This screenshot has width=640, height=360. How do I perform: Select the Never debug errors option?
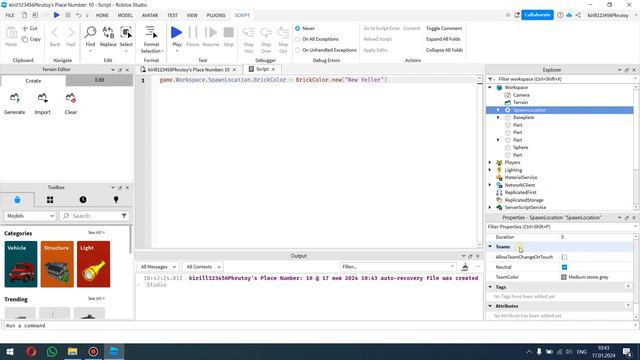tap(298, 29)
